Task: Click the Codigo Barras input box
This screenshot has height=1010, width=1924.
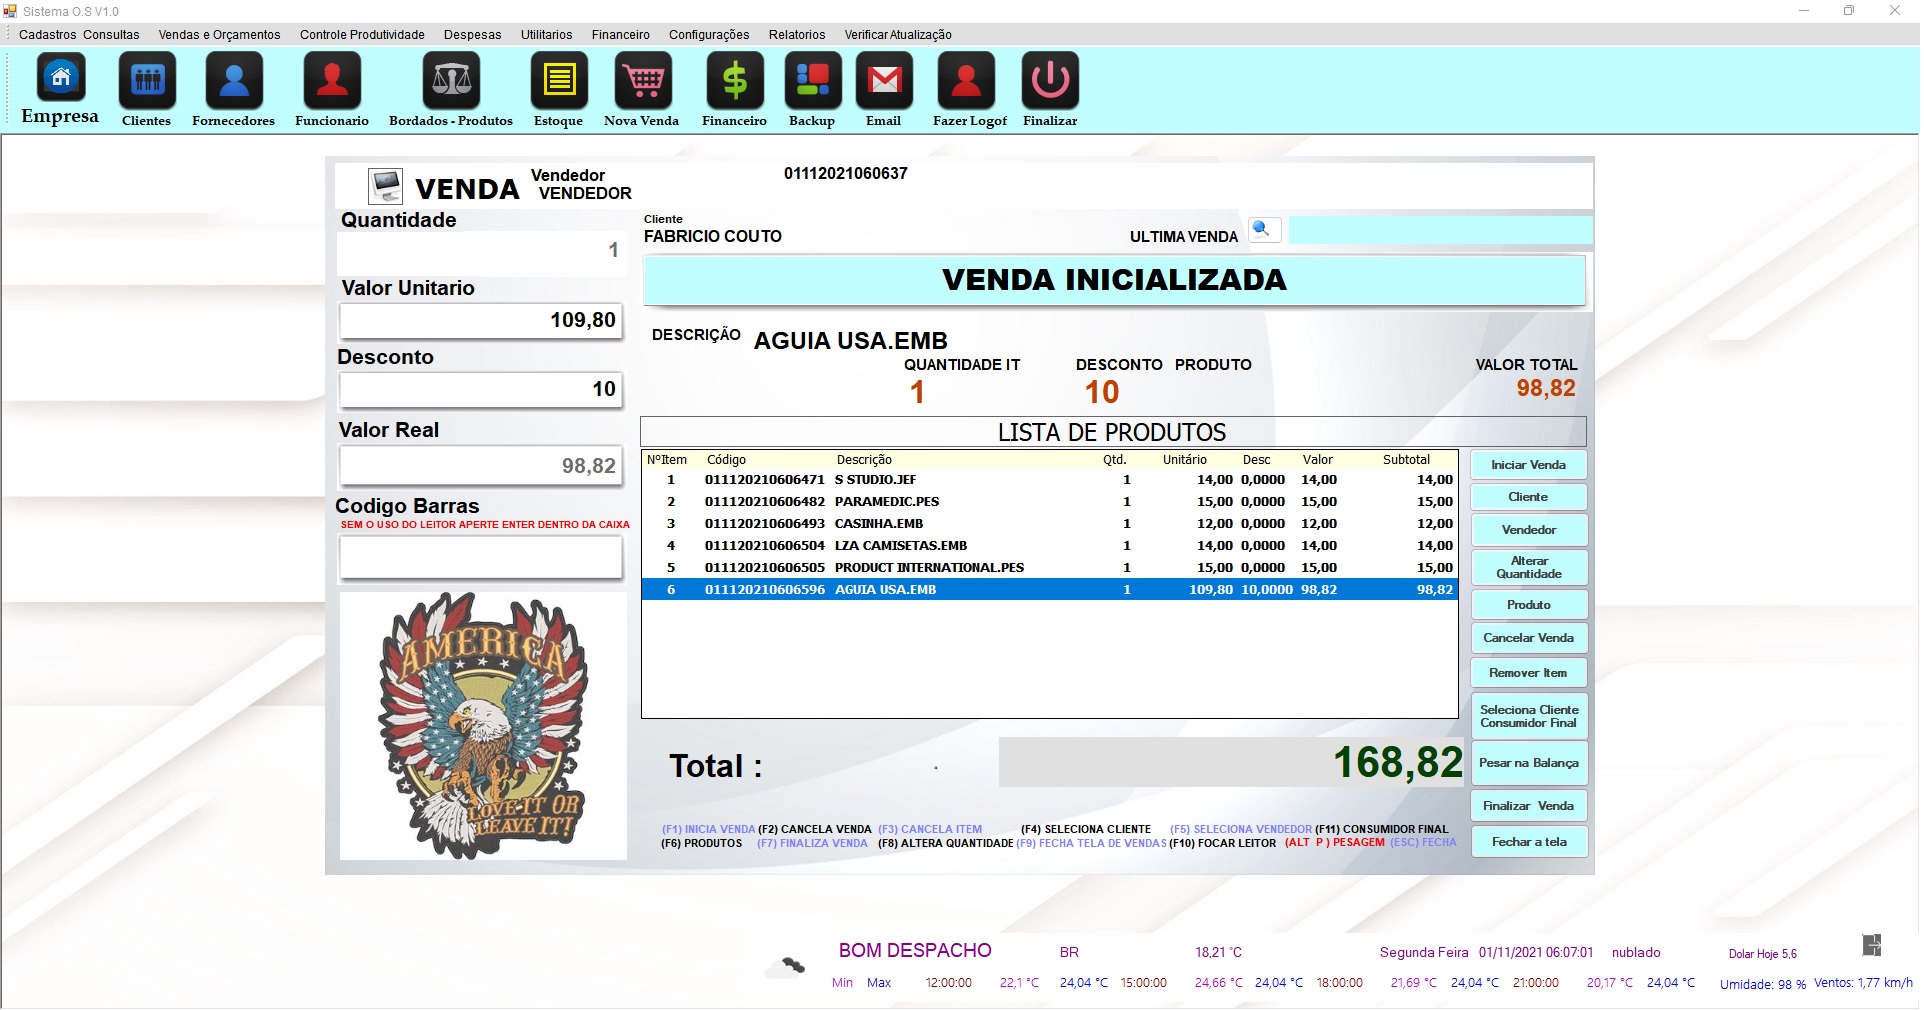Action: click(481, 558)
